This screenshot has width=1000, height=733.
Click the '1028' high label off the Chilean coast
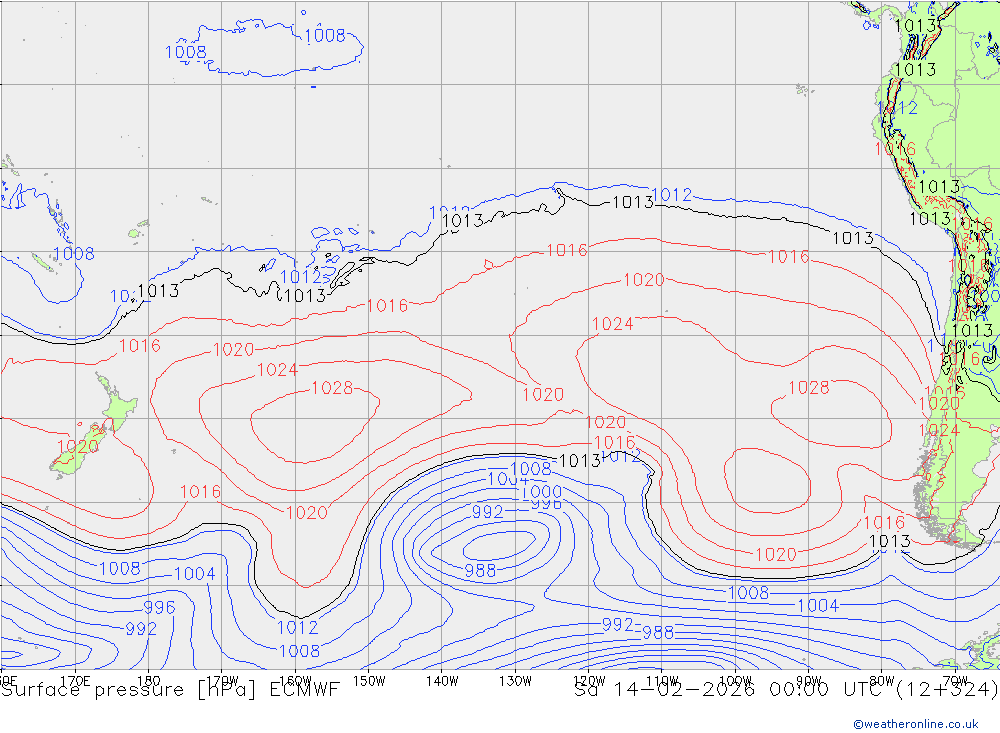(809, 388)
